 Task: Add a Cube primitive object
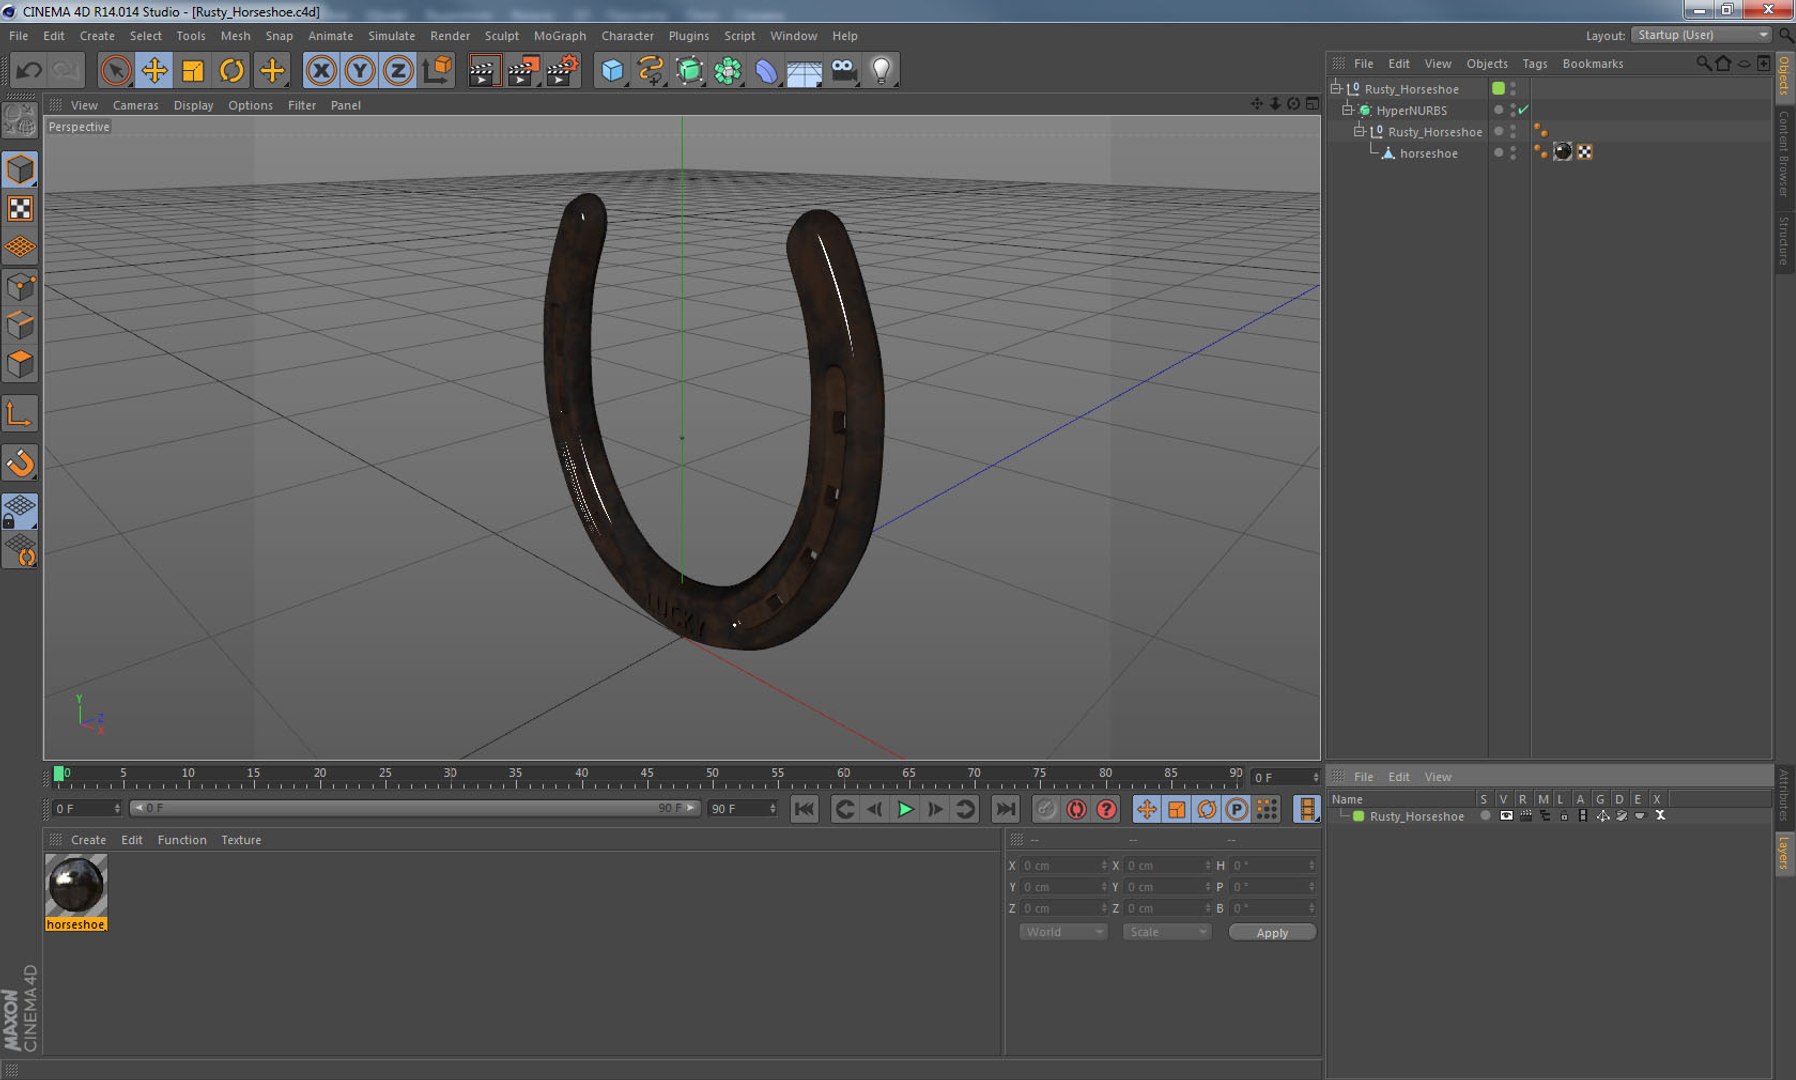point(612,71)
